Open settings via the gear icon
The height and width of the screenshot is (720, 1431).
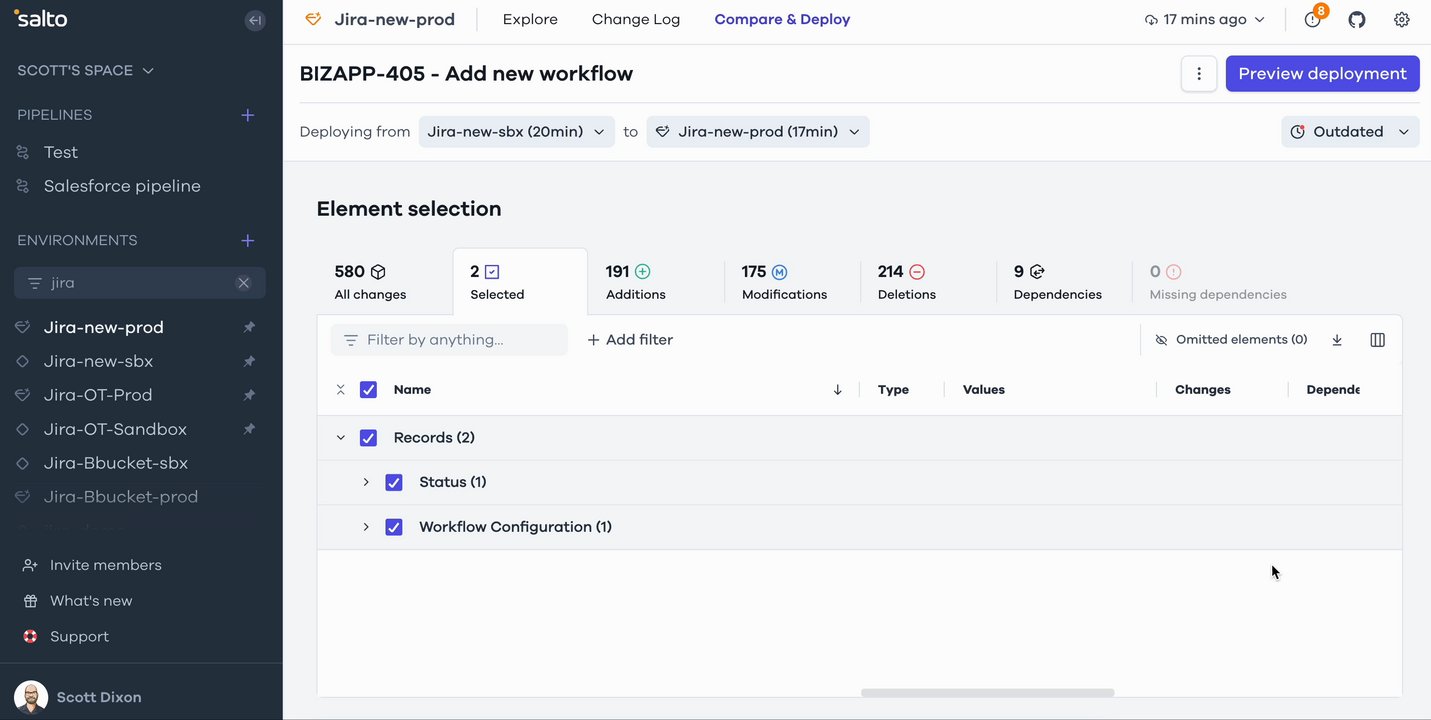(x=1402, y=20)
